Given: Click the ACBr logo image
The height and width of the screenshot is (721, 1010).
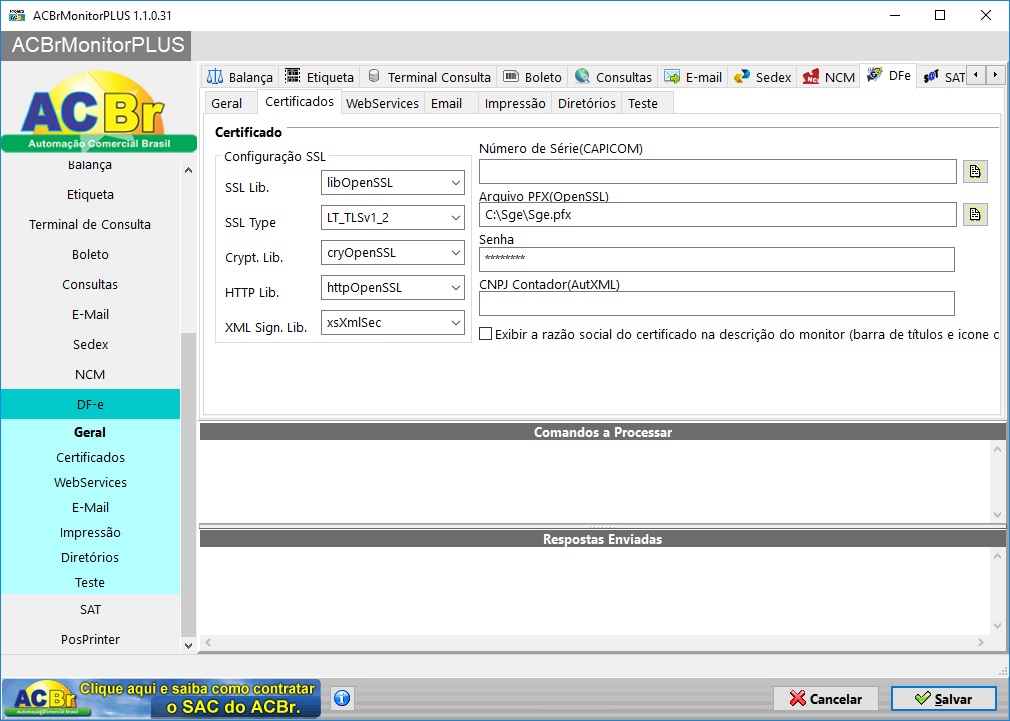Looking at the screenshot, I should point(99,112).
